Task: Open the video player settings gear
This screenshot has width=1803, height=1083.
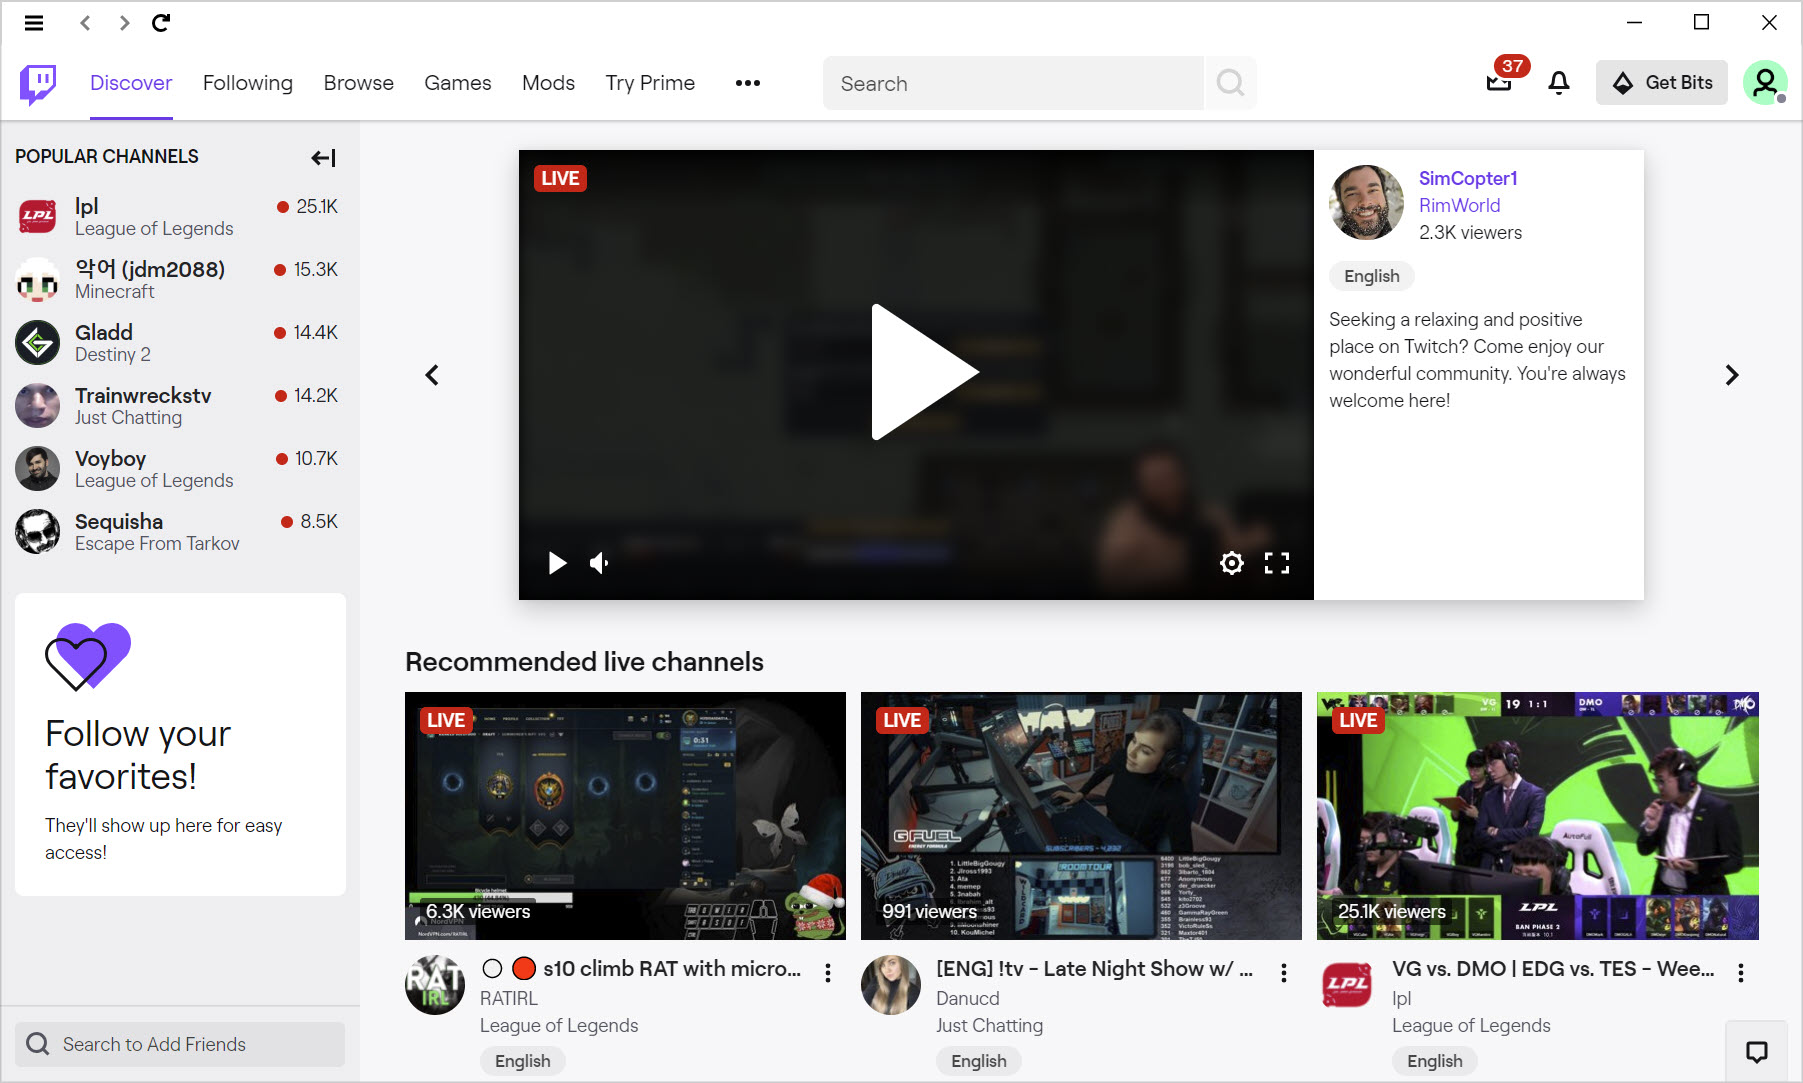Action: [1232, 563]
